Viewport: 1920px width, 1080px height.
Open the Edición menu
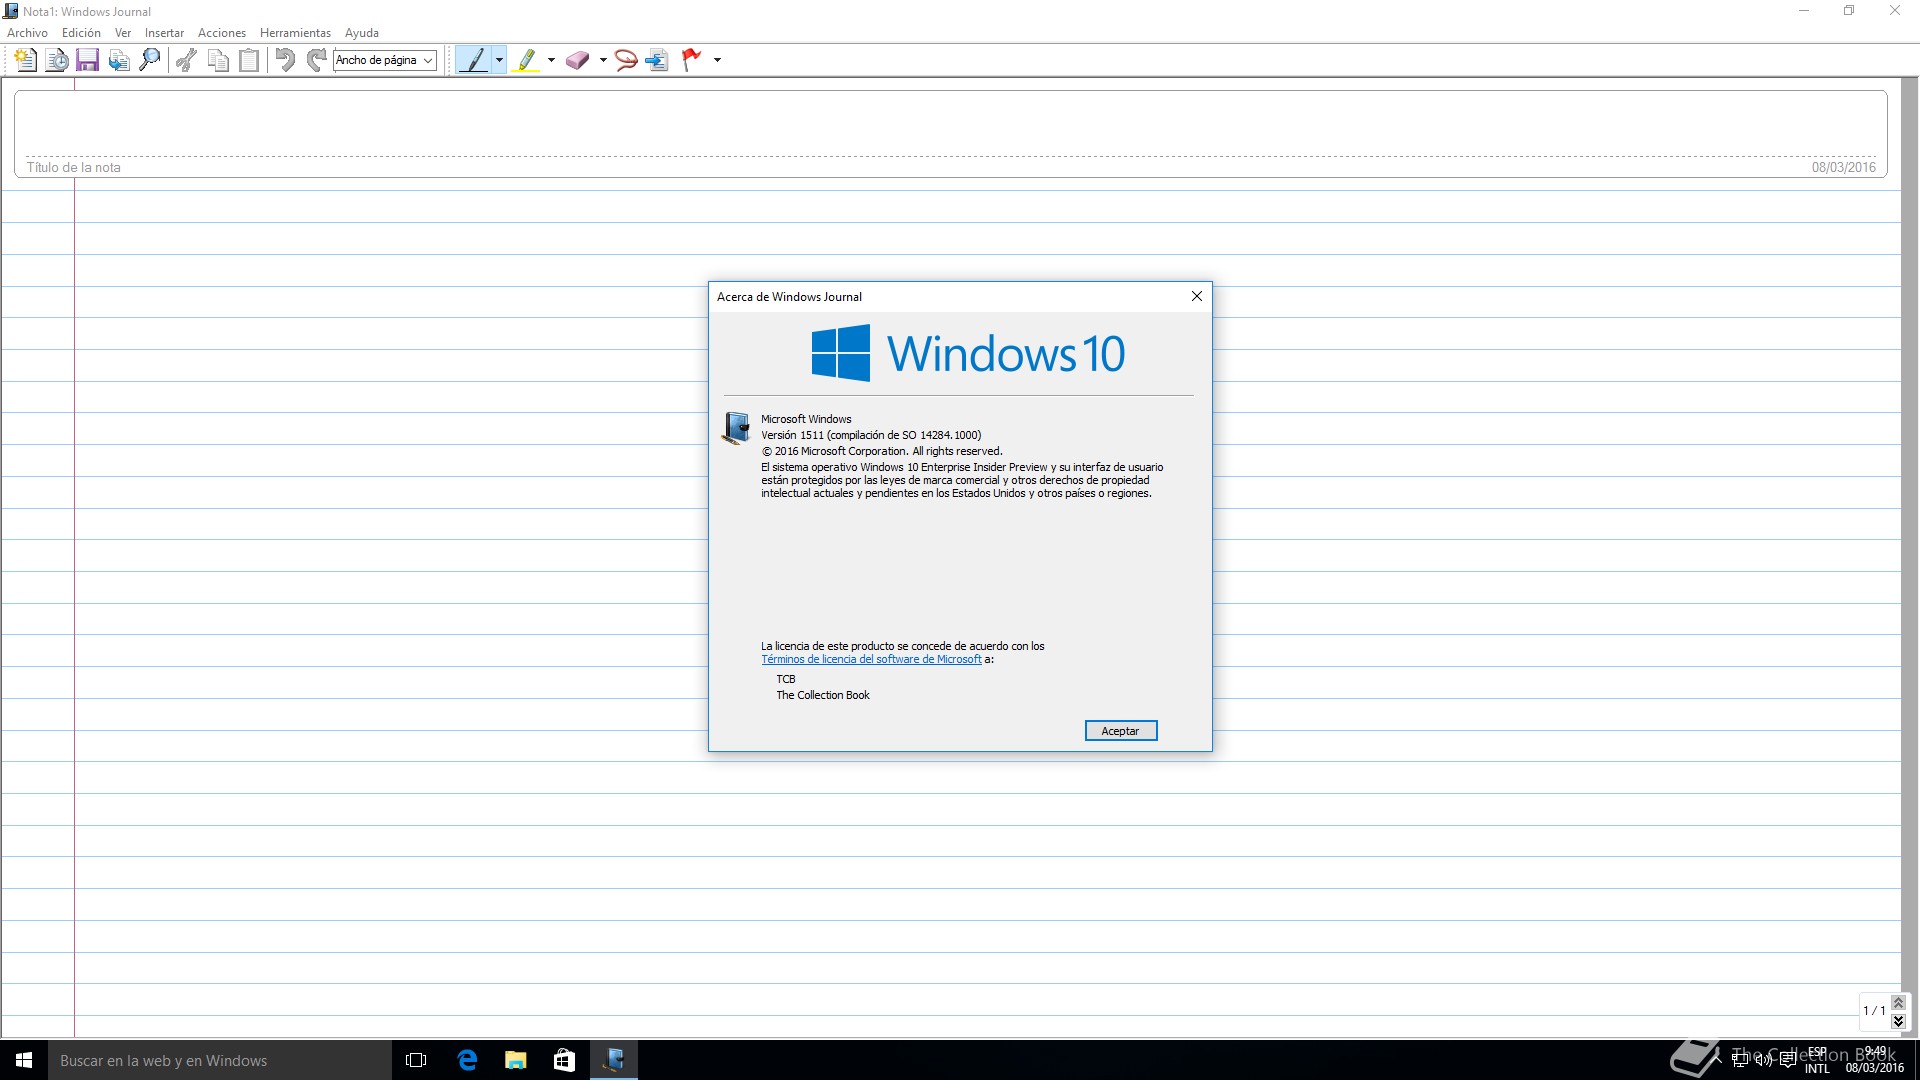click(x=81, y=33)
